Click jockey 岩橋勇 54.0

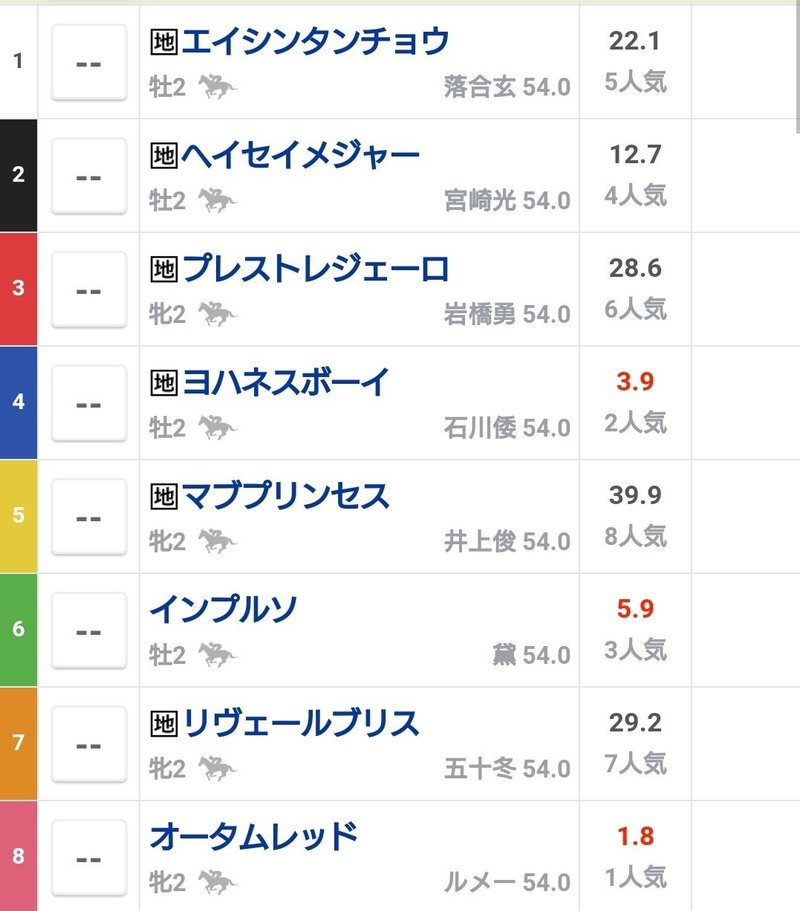click(x=507, y=314)
